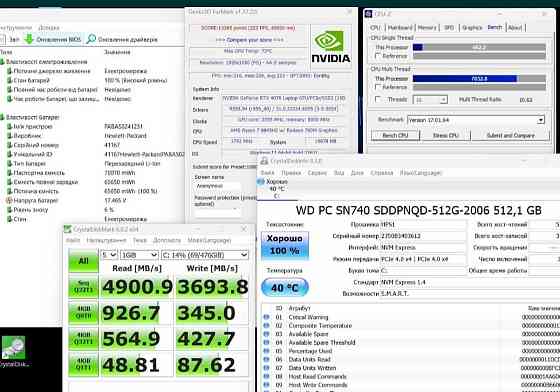Click the CPU Multi Thread This Processor bar
Image resolution: width=560 pixels, height=392 pixels.
click(479, 79)
